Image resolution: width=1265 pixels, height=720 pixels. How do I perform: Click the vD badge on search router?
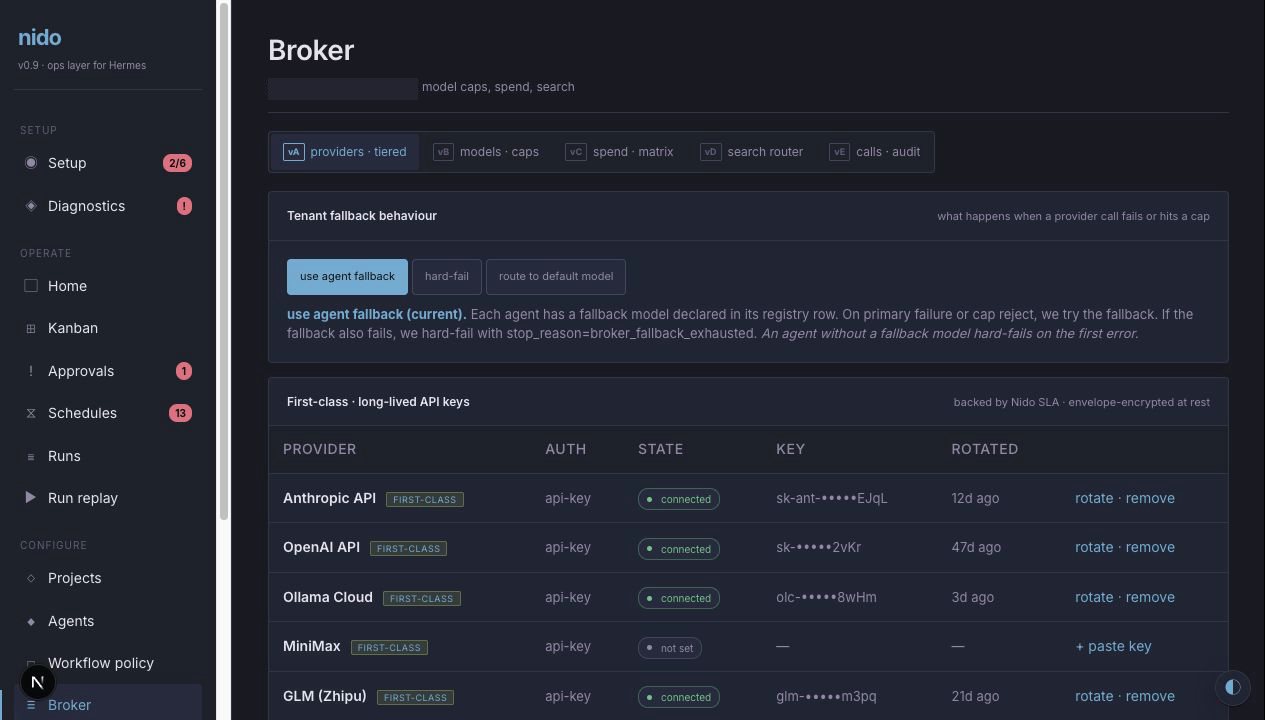click(x=711, y=152)
